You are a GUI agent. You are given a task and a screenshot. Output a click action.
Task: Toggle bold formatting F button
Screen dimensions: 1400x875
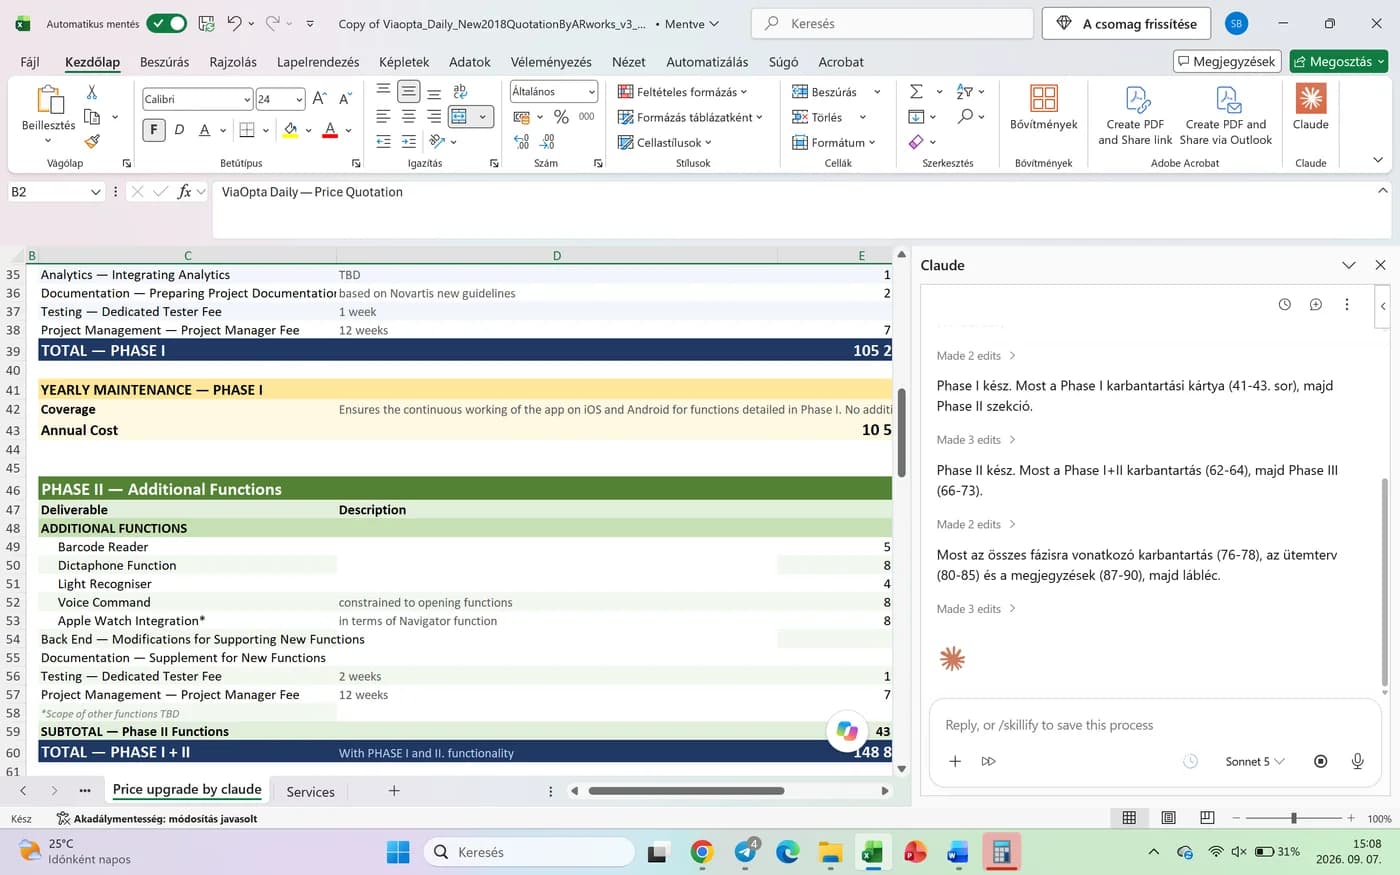(154, 129)
